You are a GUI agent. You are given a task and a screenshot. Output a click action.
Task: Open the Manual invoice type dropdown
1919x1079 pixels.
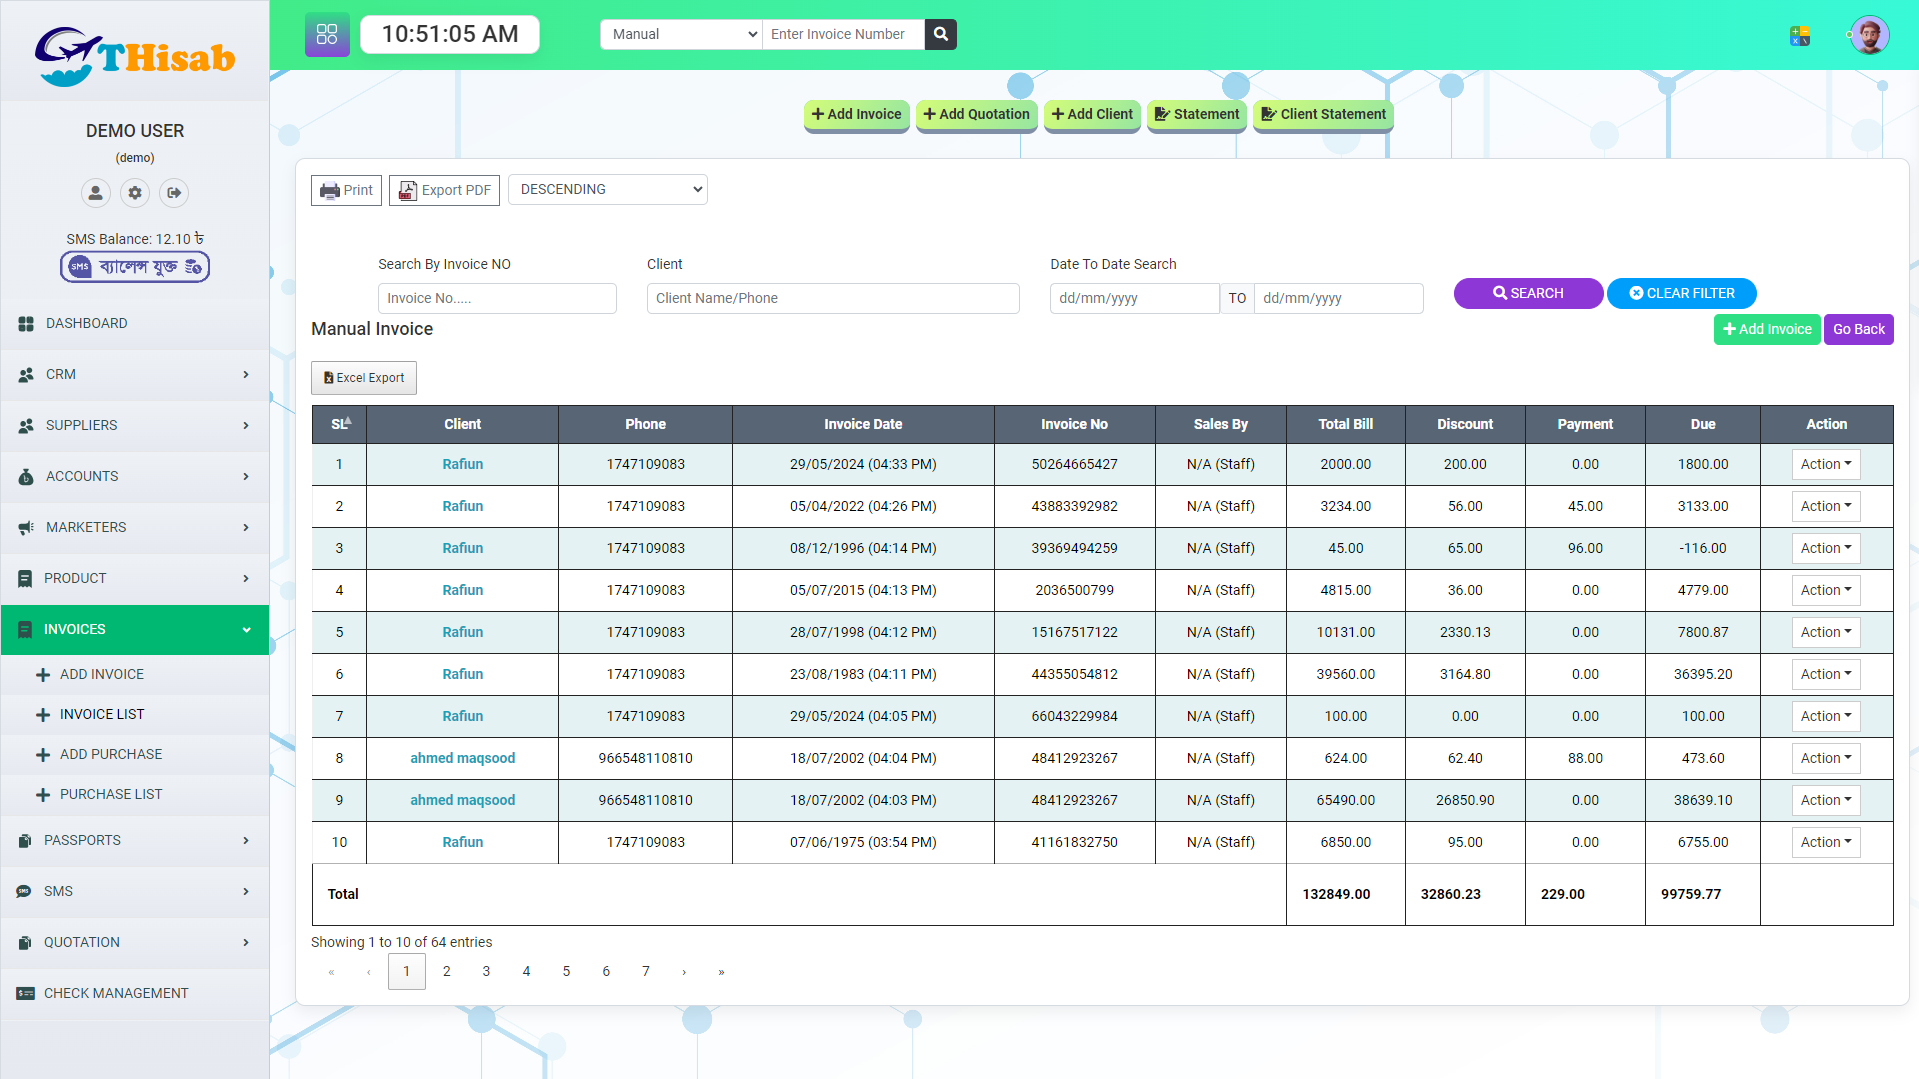[681, 34]
